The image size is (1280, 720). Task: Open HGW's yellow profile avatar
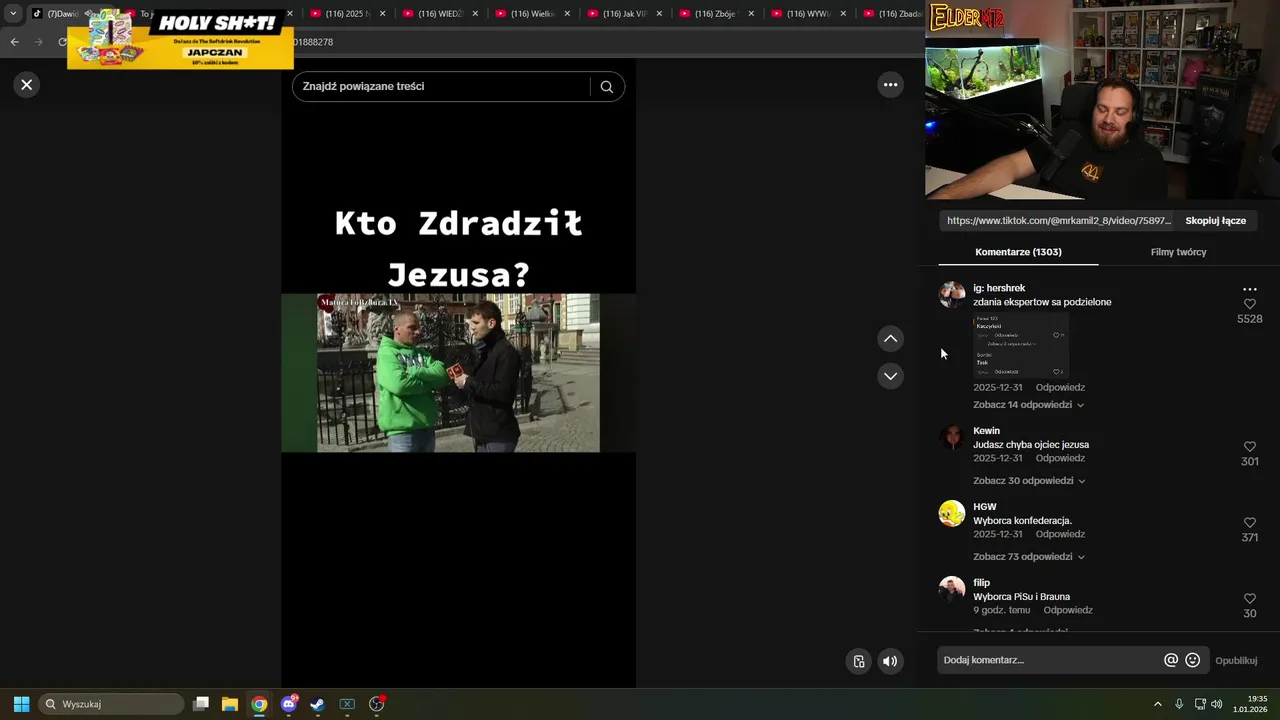(x=952, y=513)
